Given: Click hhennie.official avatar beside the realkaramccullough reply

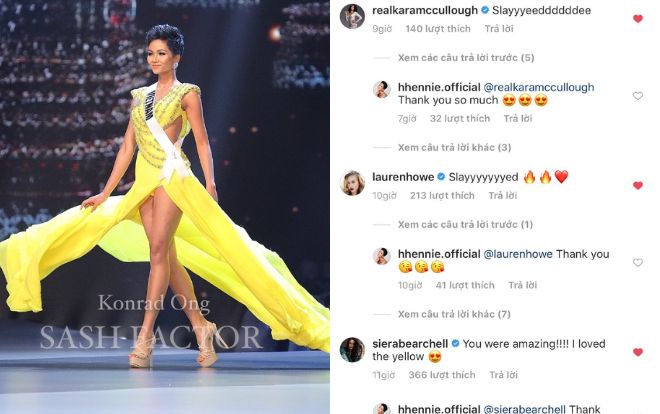Looking at the screenshot, I should (382, 89).
